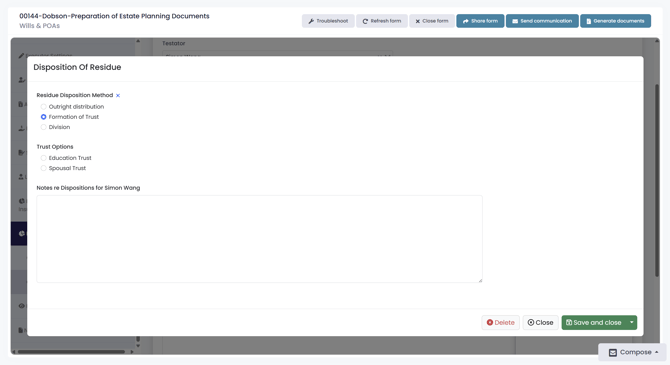
Task: Click the envelope icon on Compose
Action: click(613, 353)
